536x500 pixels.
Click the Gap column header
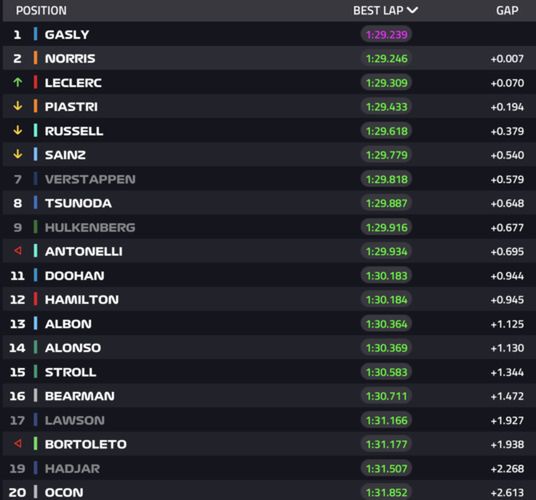(x=507, y=11)
